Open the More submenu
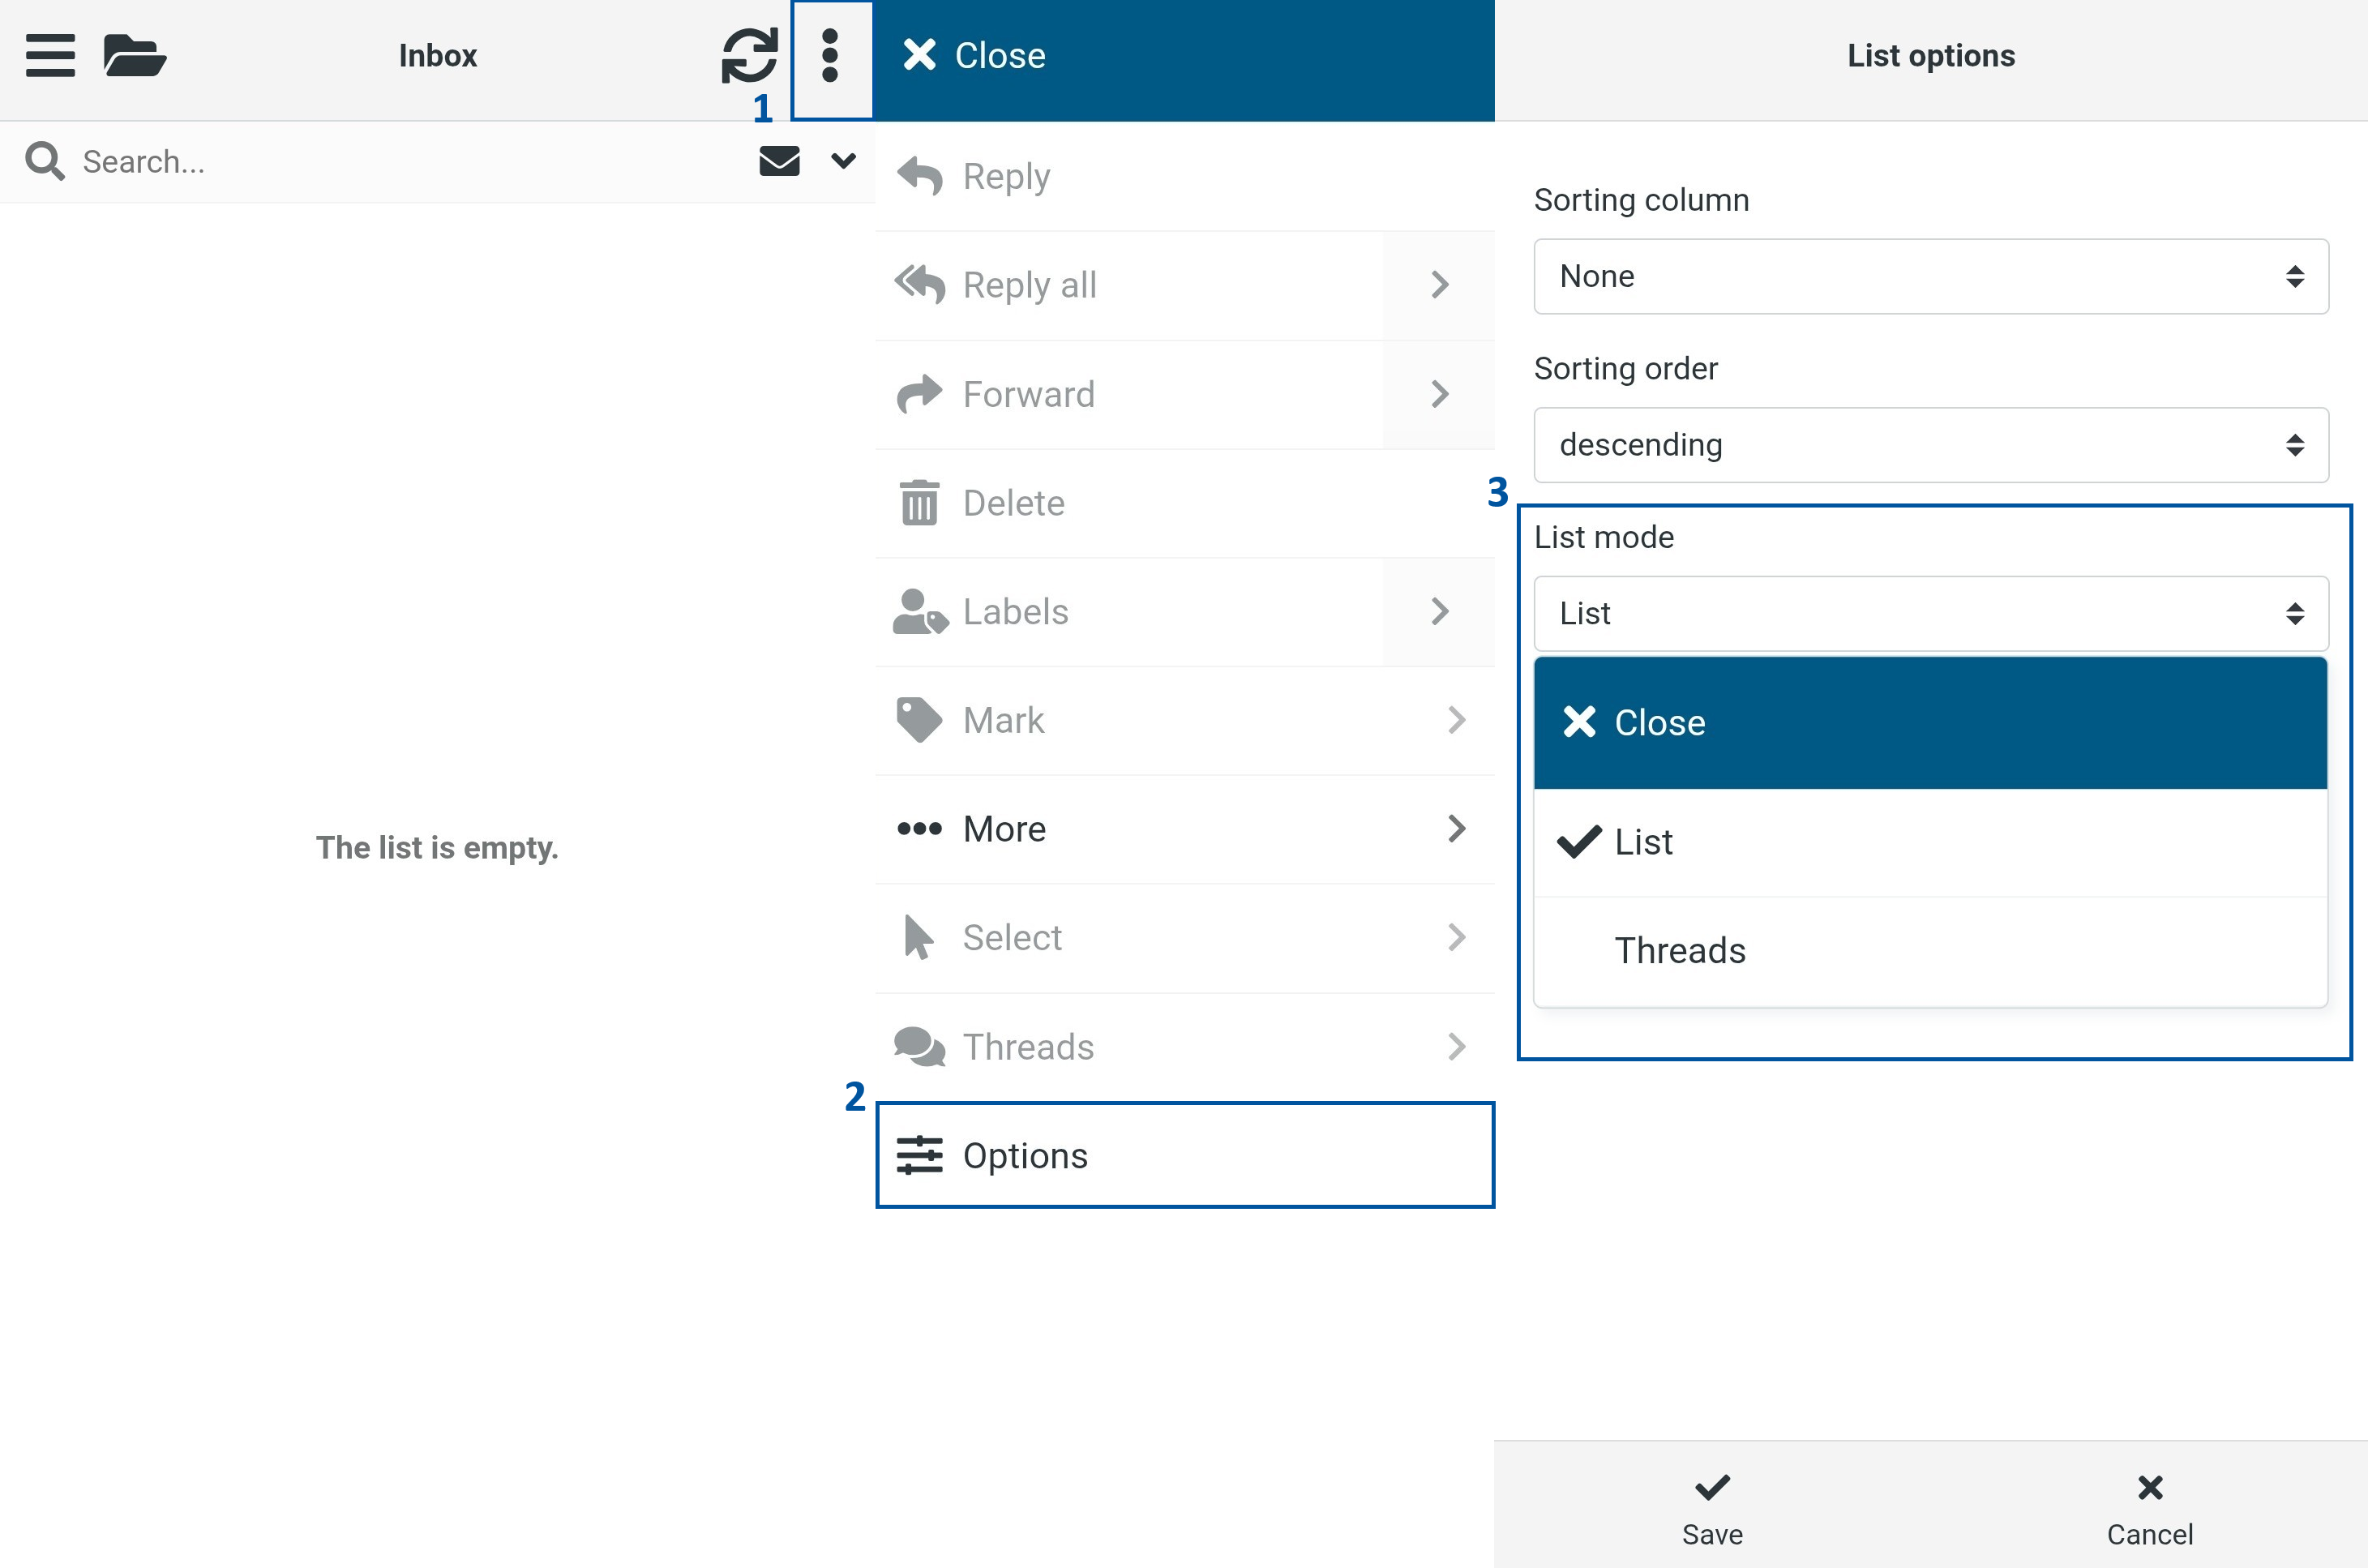The width and height of the screenshot is (2368, 1568). [1184, 829]
